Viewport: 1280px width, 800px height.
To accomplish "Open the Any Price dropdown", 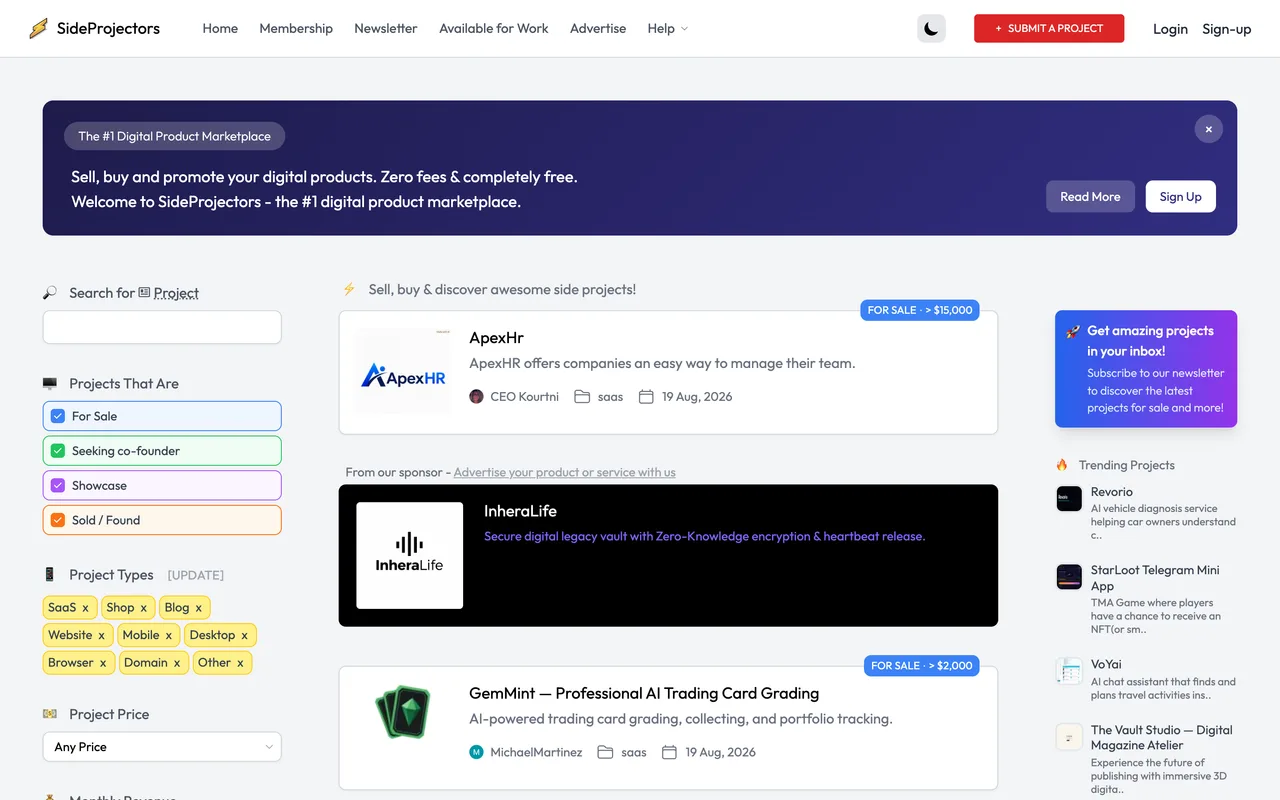I will coord(162,747).
